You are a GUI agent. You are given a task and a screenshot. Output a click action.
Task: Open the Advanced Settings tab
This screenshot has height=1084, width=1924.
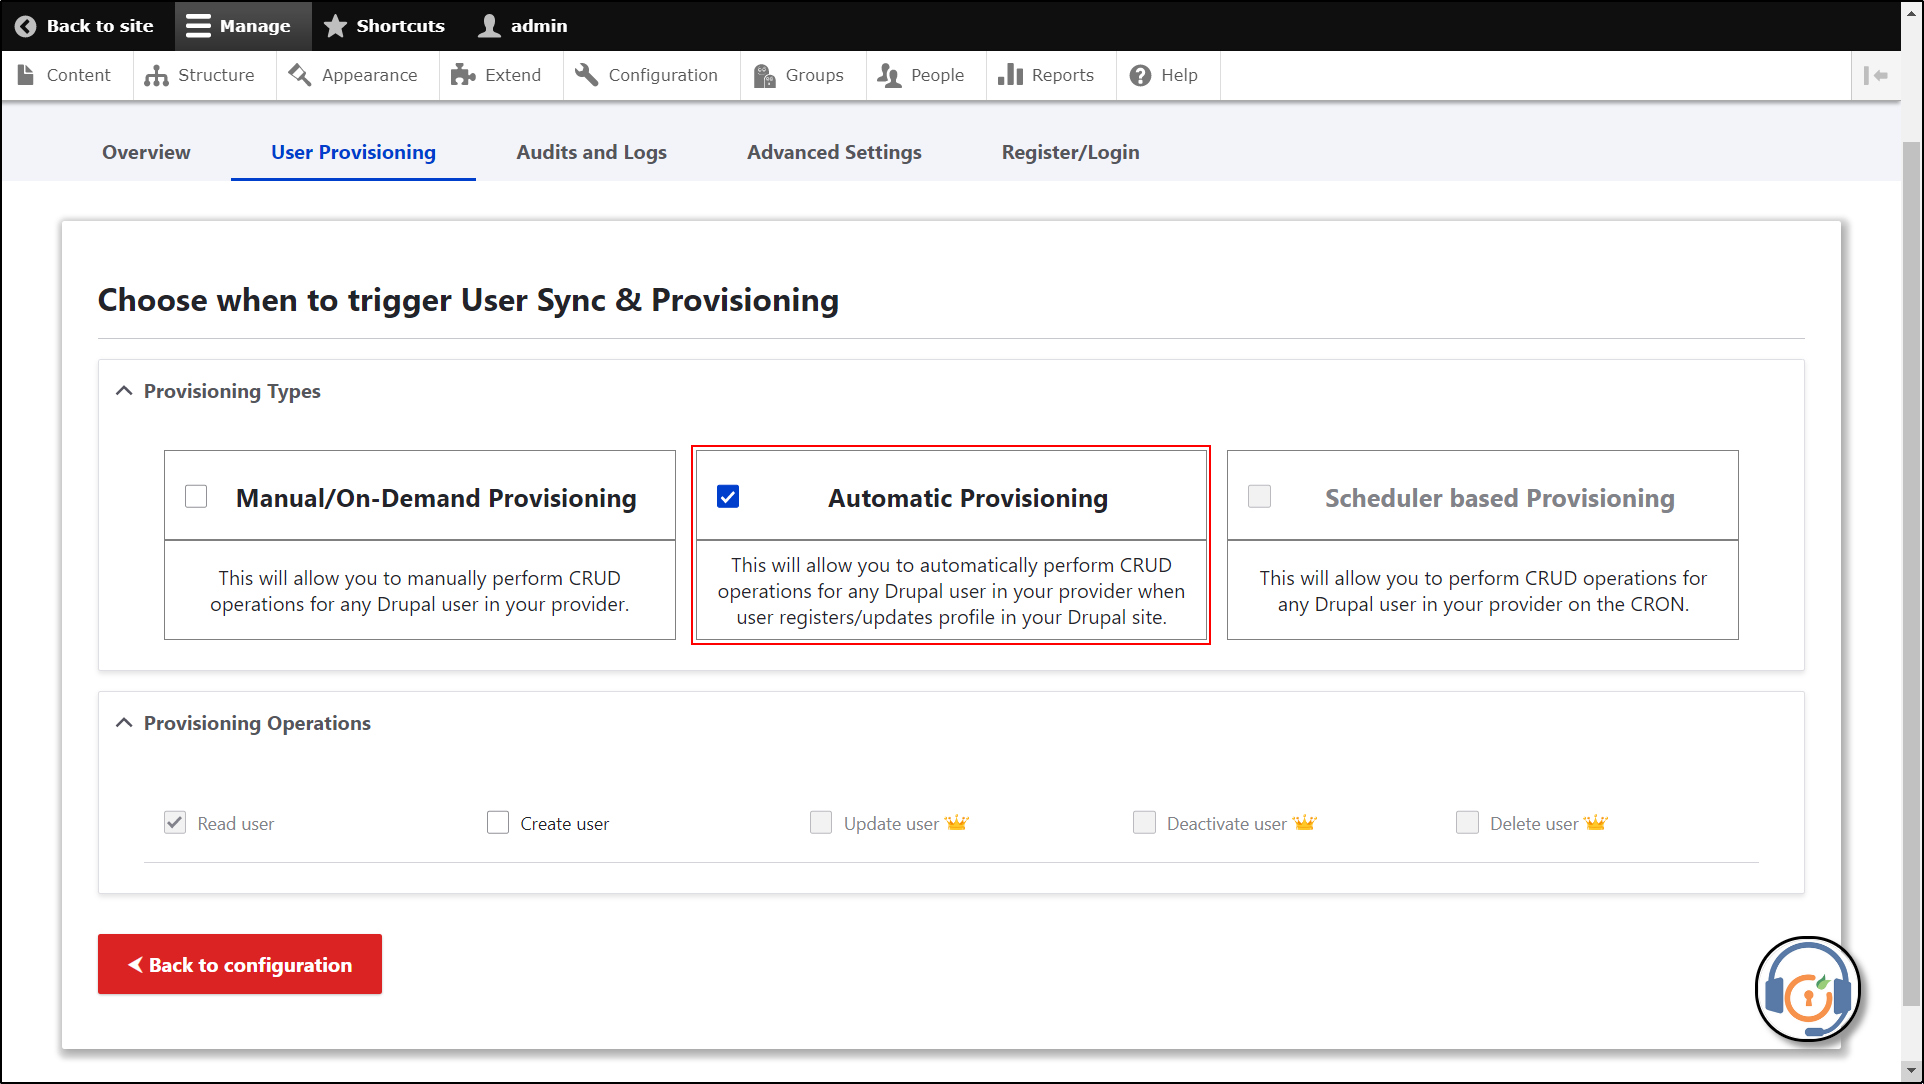coord(833,152)
